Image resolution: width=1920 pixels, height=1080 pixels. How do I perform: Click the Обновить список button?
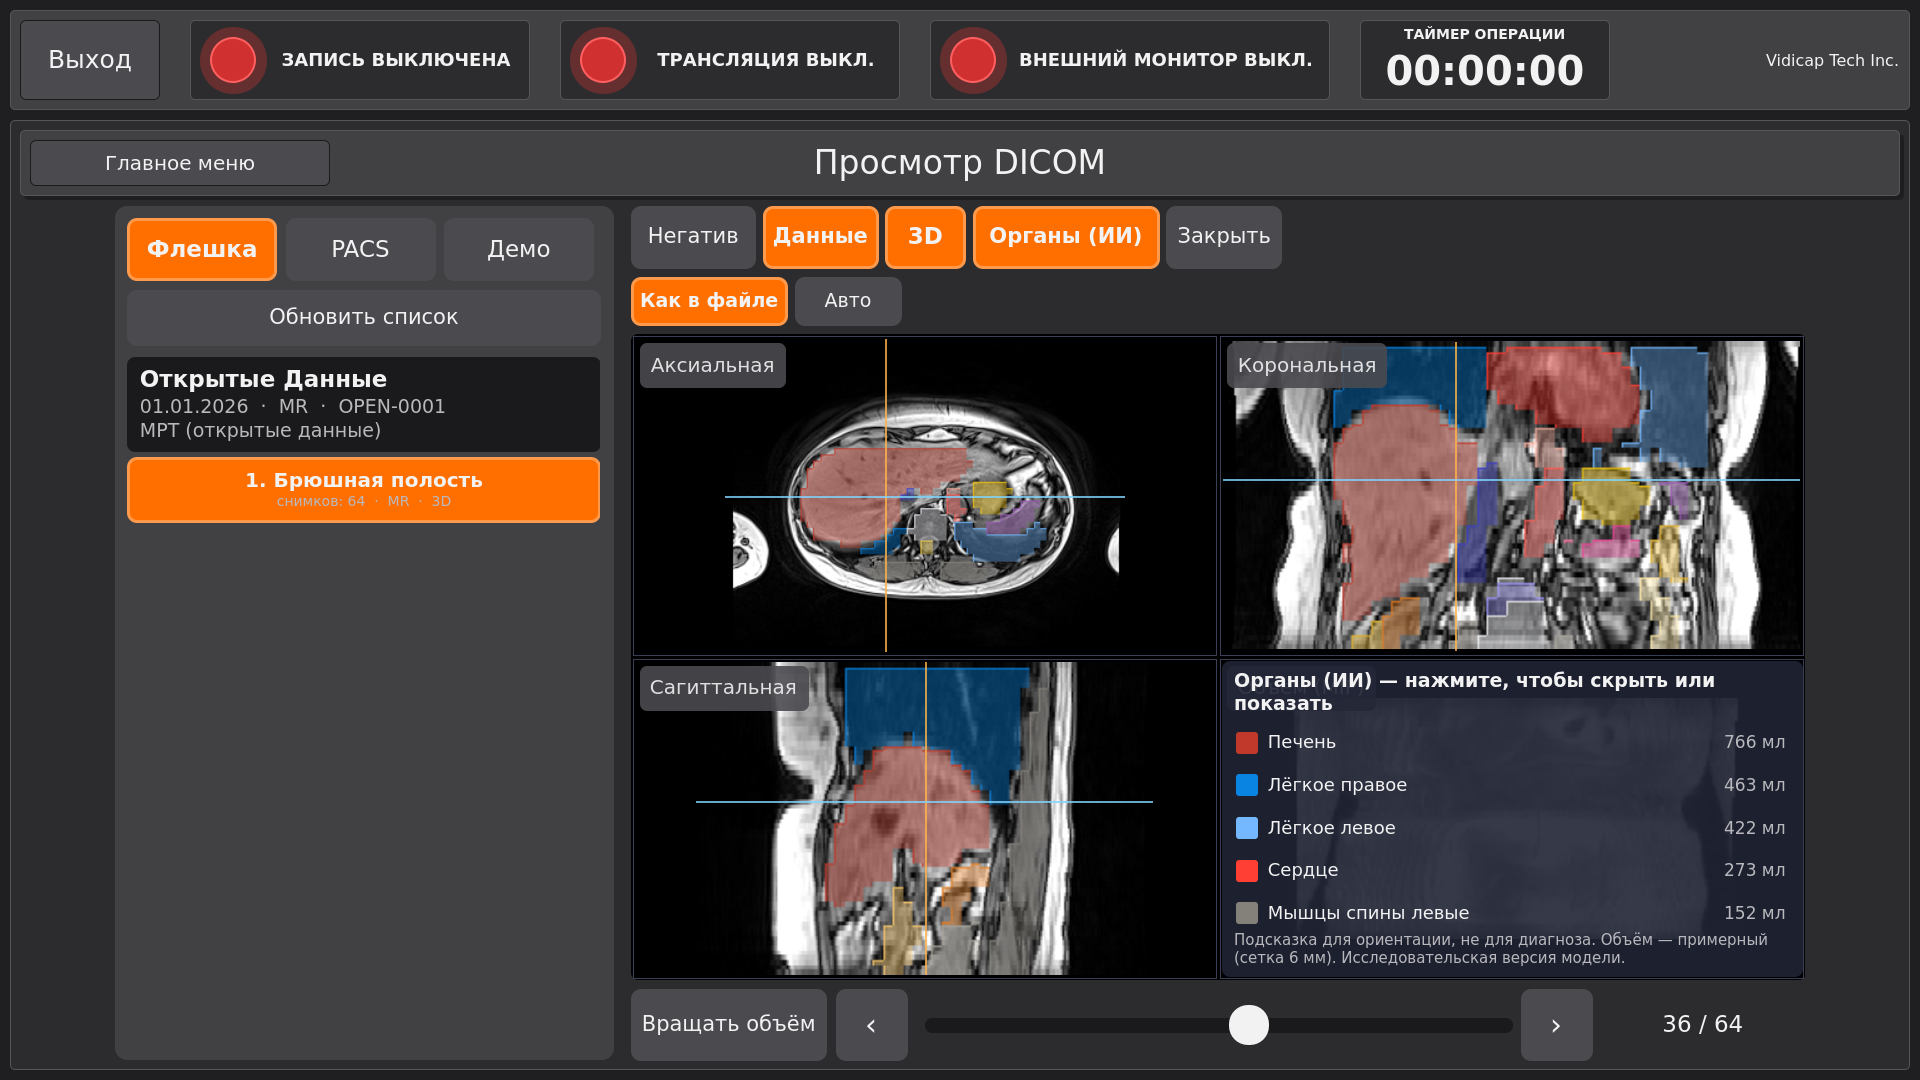click(x=364, y=317)
